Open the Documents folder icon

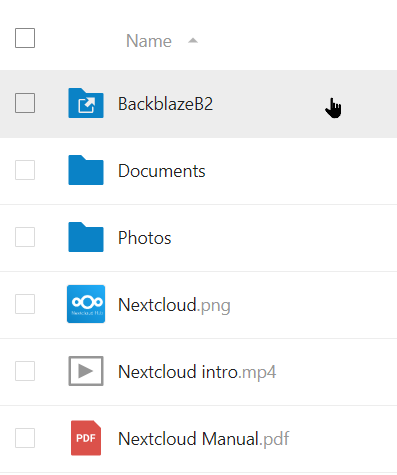pos(86,170)
